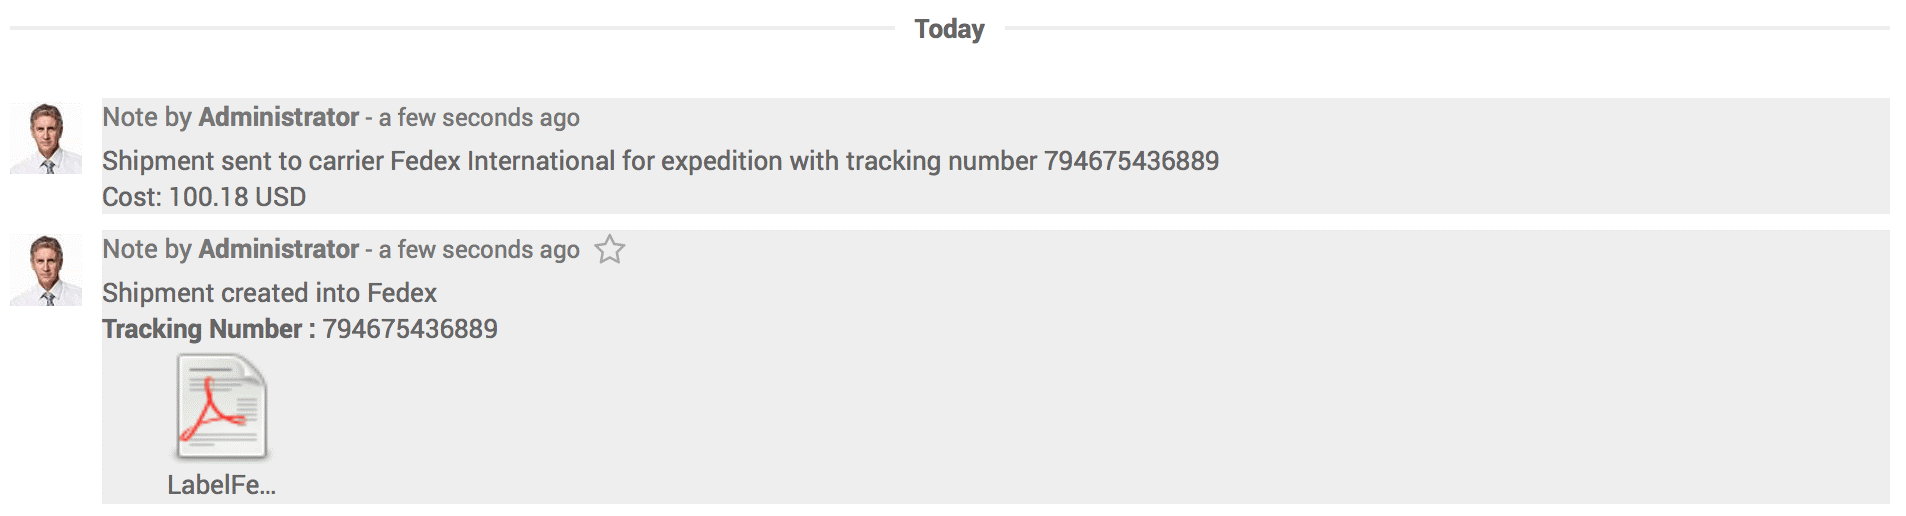
Task: Click "Note by" text in the first note
Action: click(146, 117)
